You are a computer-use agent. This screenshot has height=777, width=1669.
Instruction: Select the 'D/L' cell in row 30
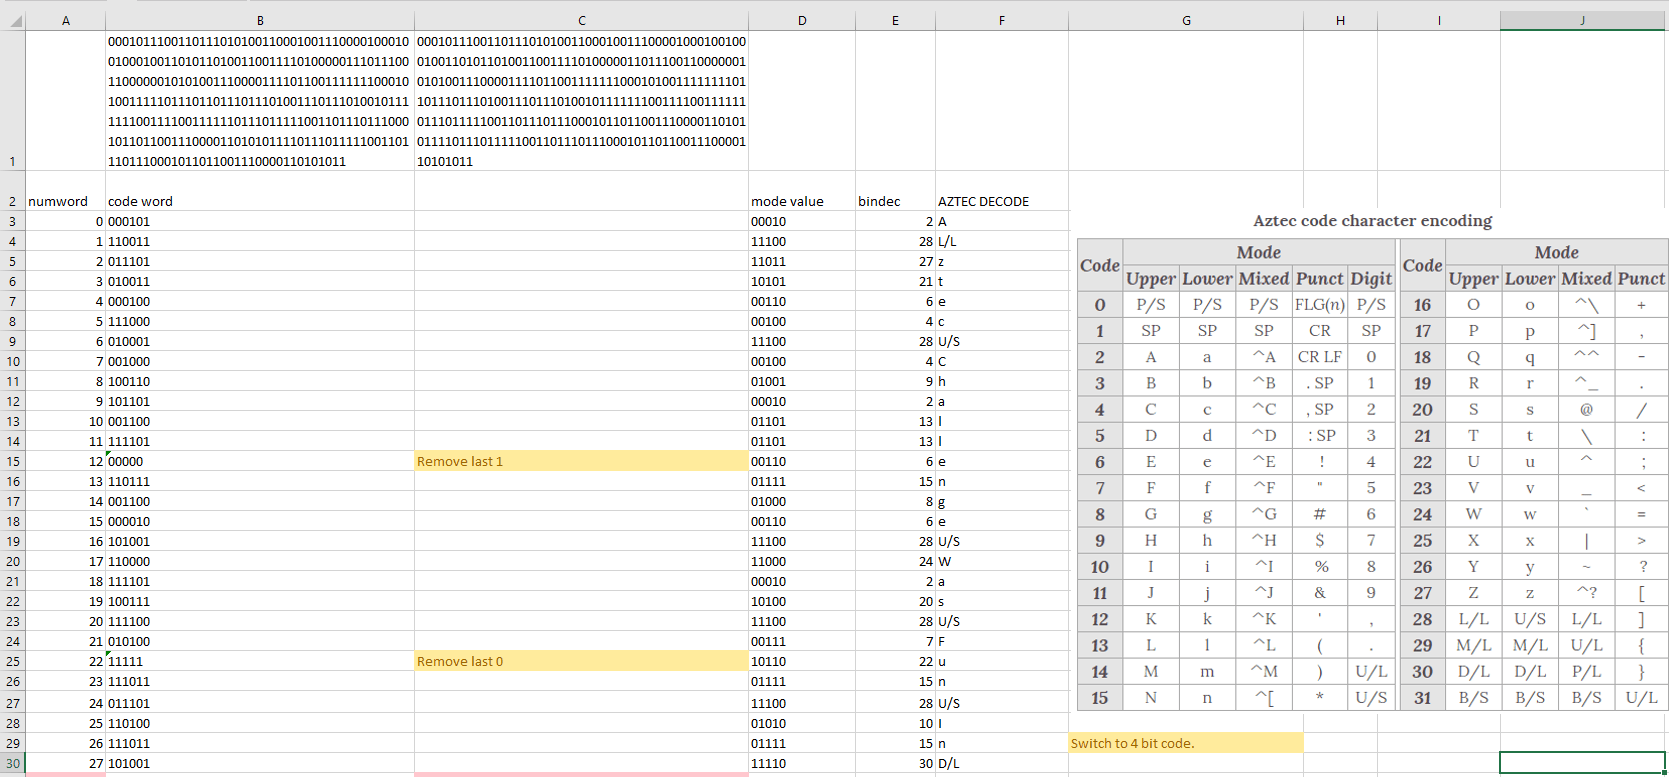(1001, 763)
